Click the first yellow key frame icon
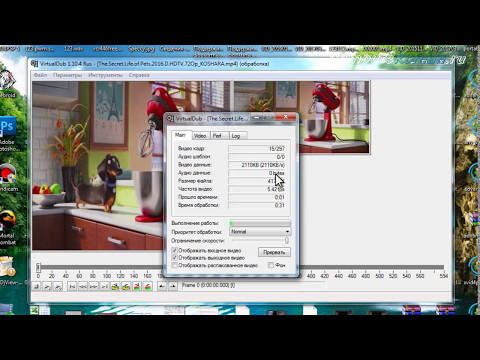This screenshot has height=360, width=480. point(115,286)
